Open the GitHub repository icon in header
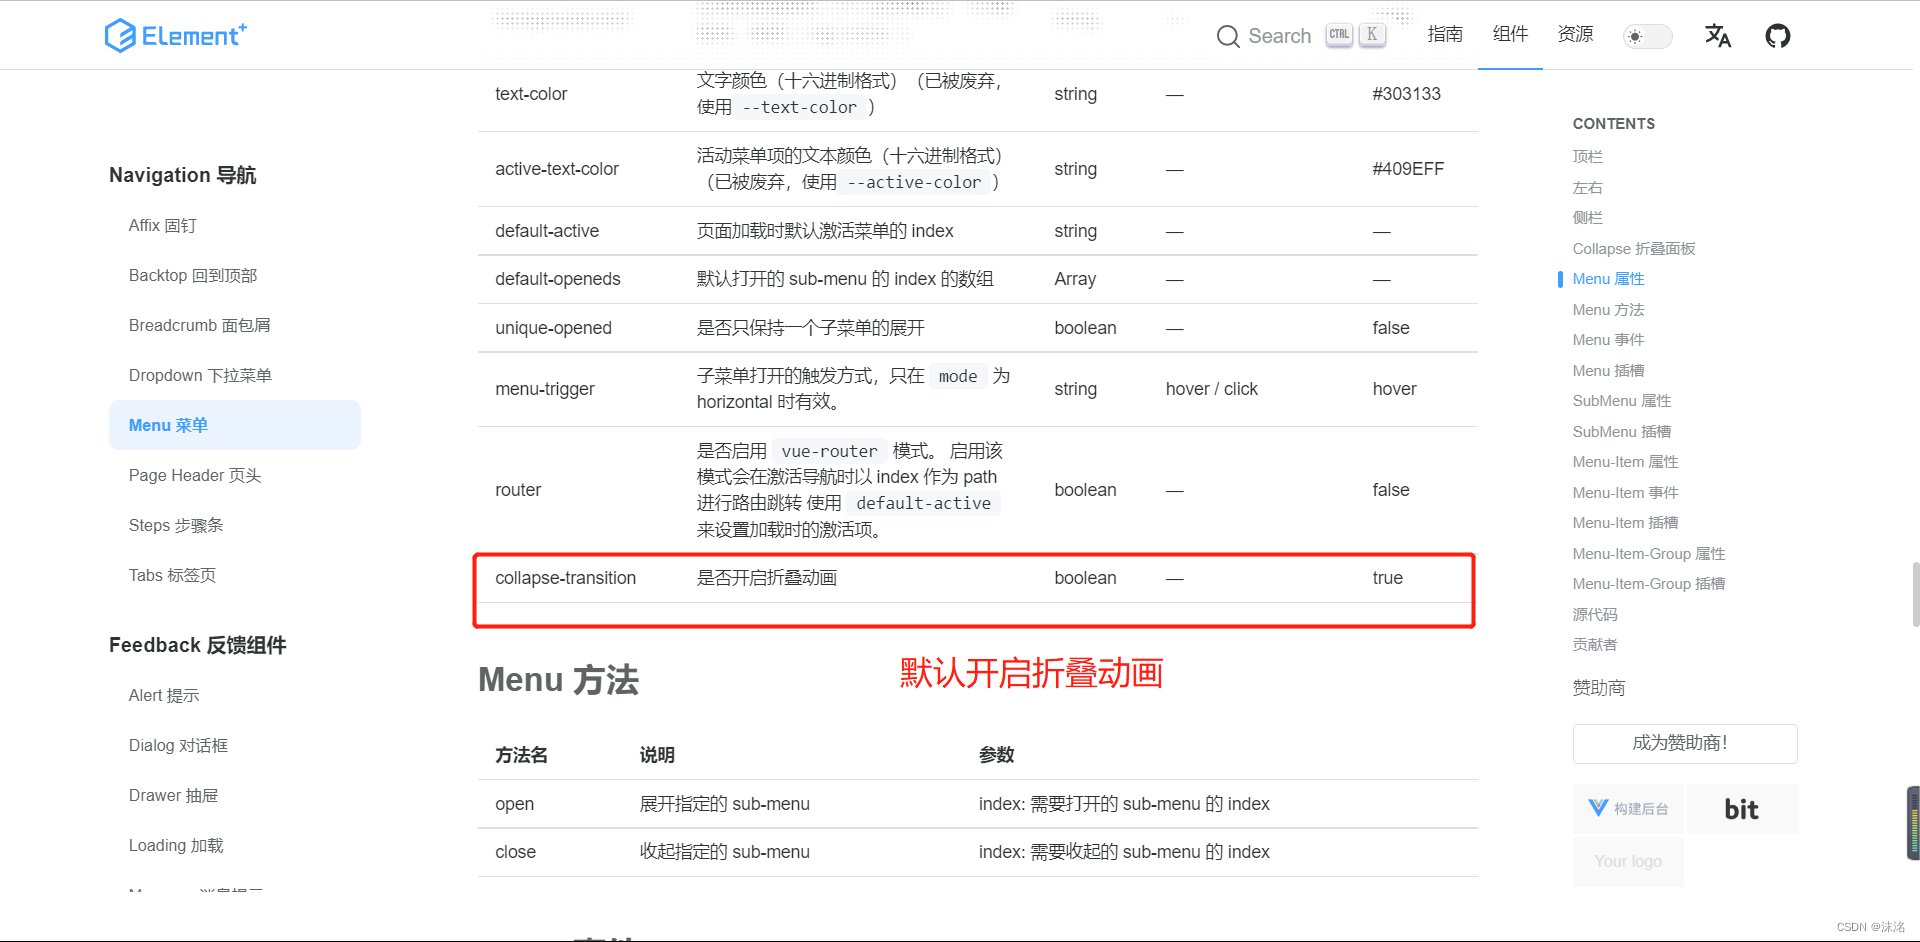Image resolution: width=1920 pixels, height=942 pixels. pyautogui.click(x=1778, y=35)
